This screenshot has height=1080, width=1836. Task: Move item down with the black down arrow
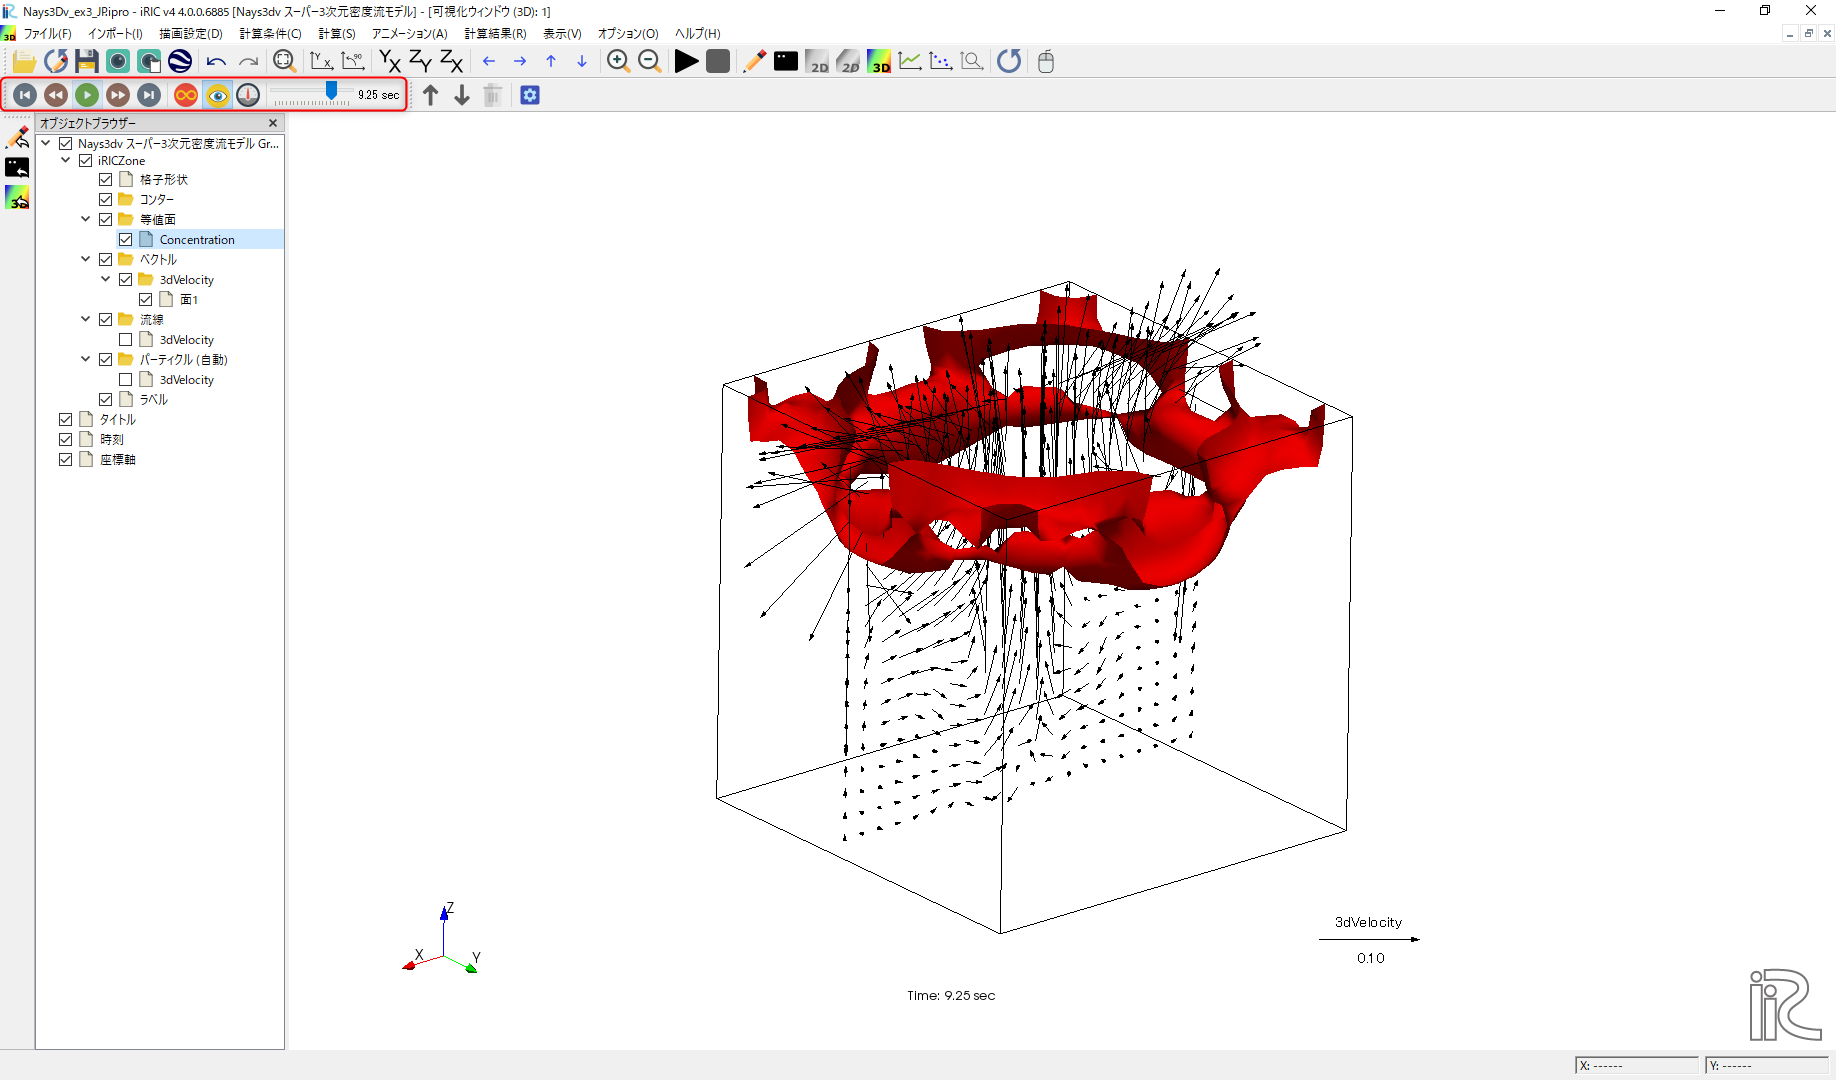tap(462, 95)
